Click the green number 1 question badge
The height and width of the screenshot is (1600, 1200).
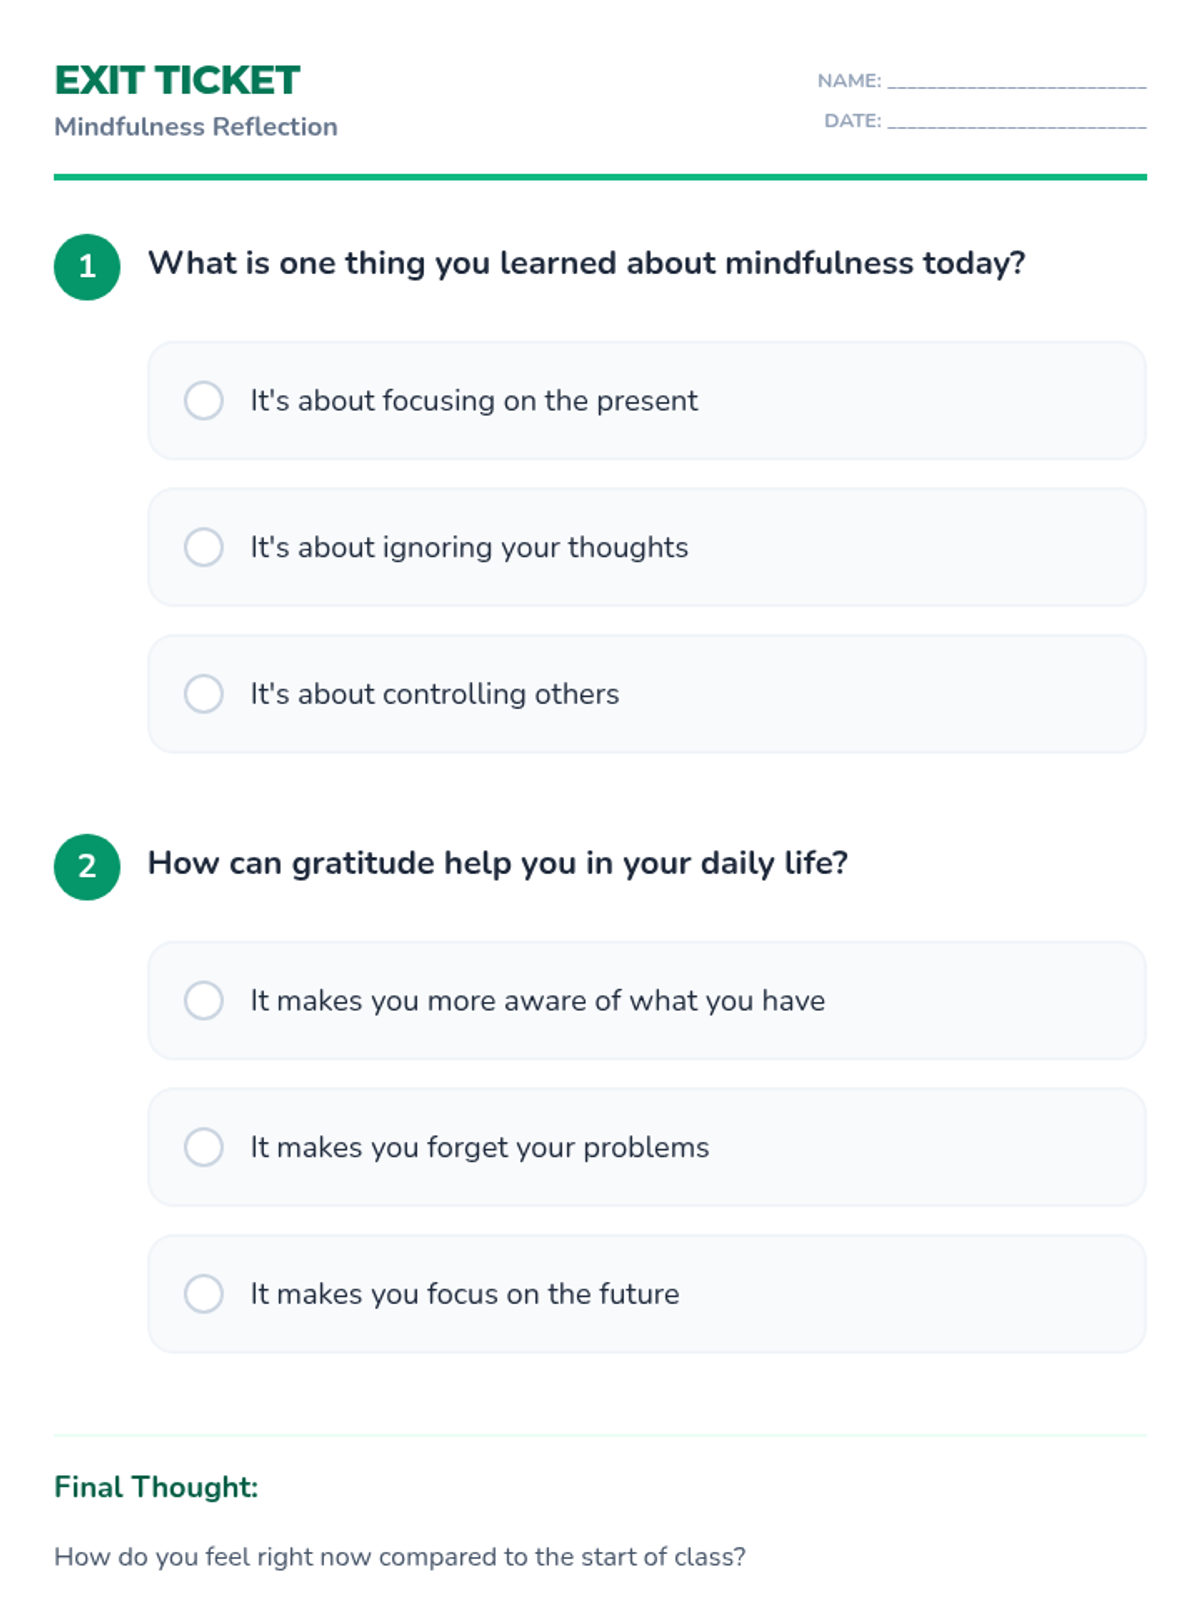(x=87, y=267)
